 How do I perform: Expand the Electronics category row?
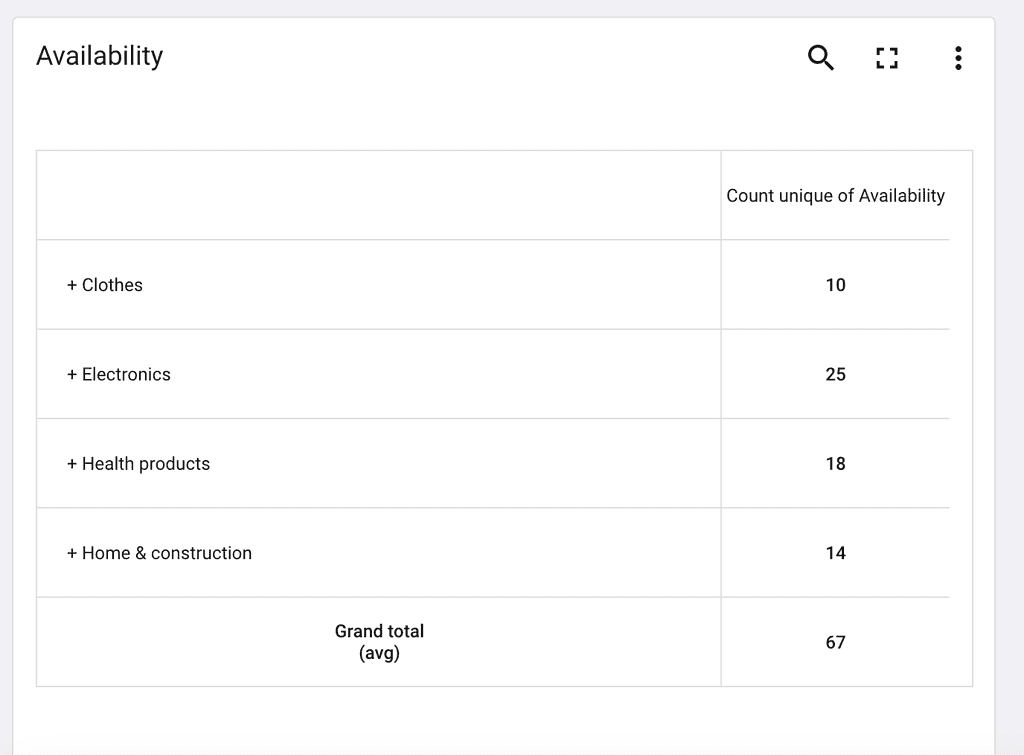point(72,375)
